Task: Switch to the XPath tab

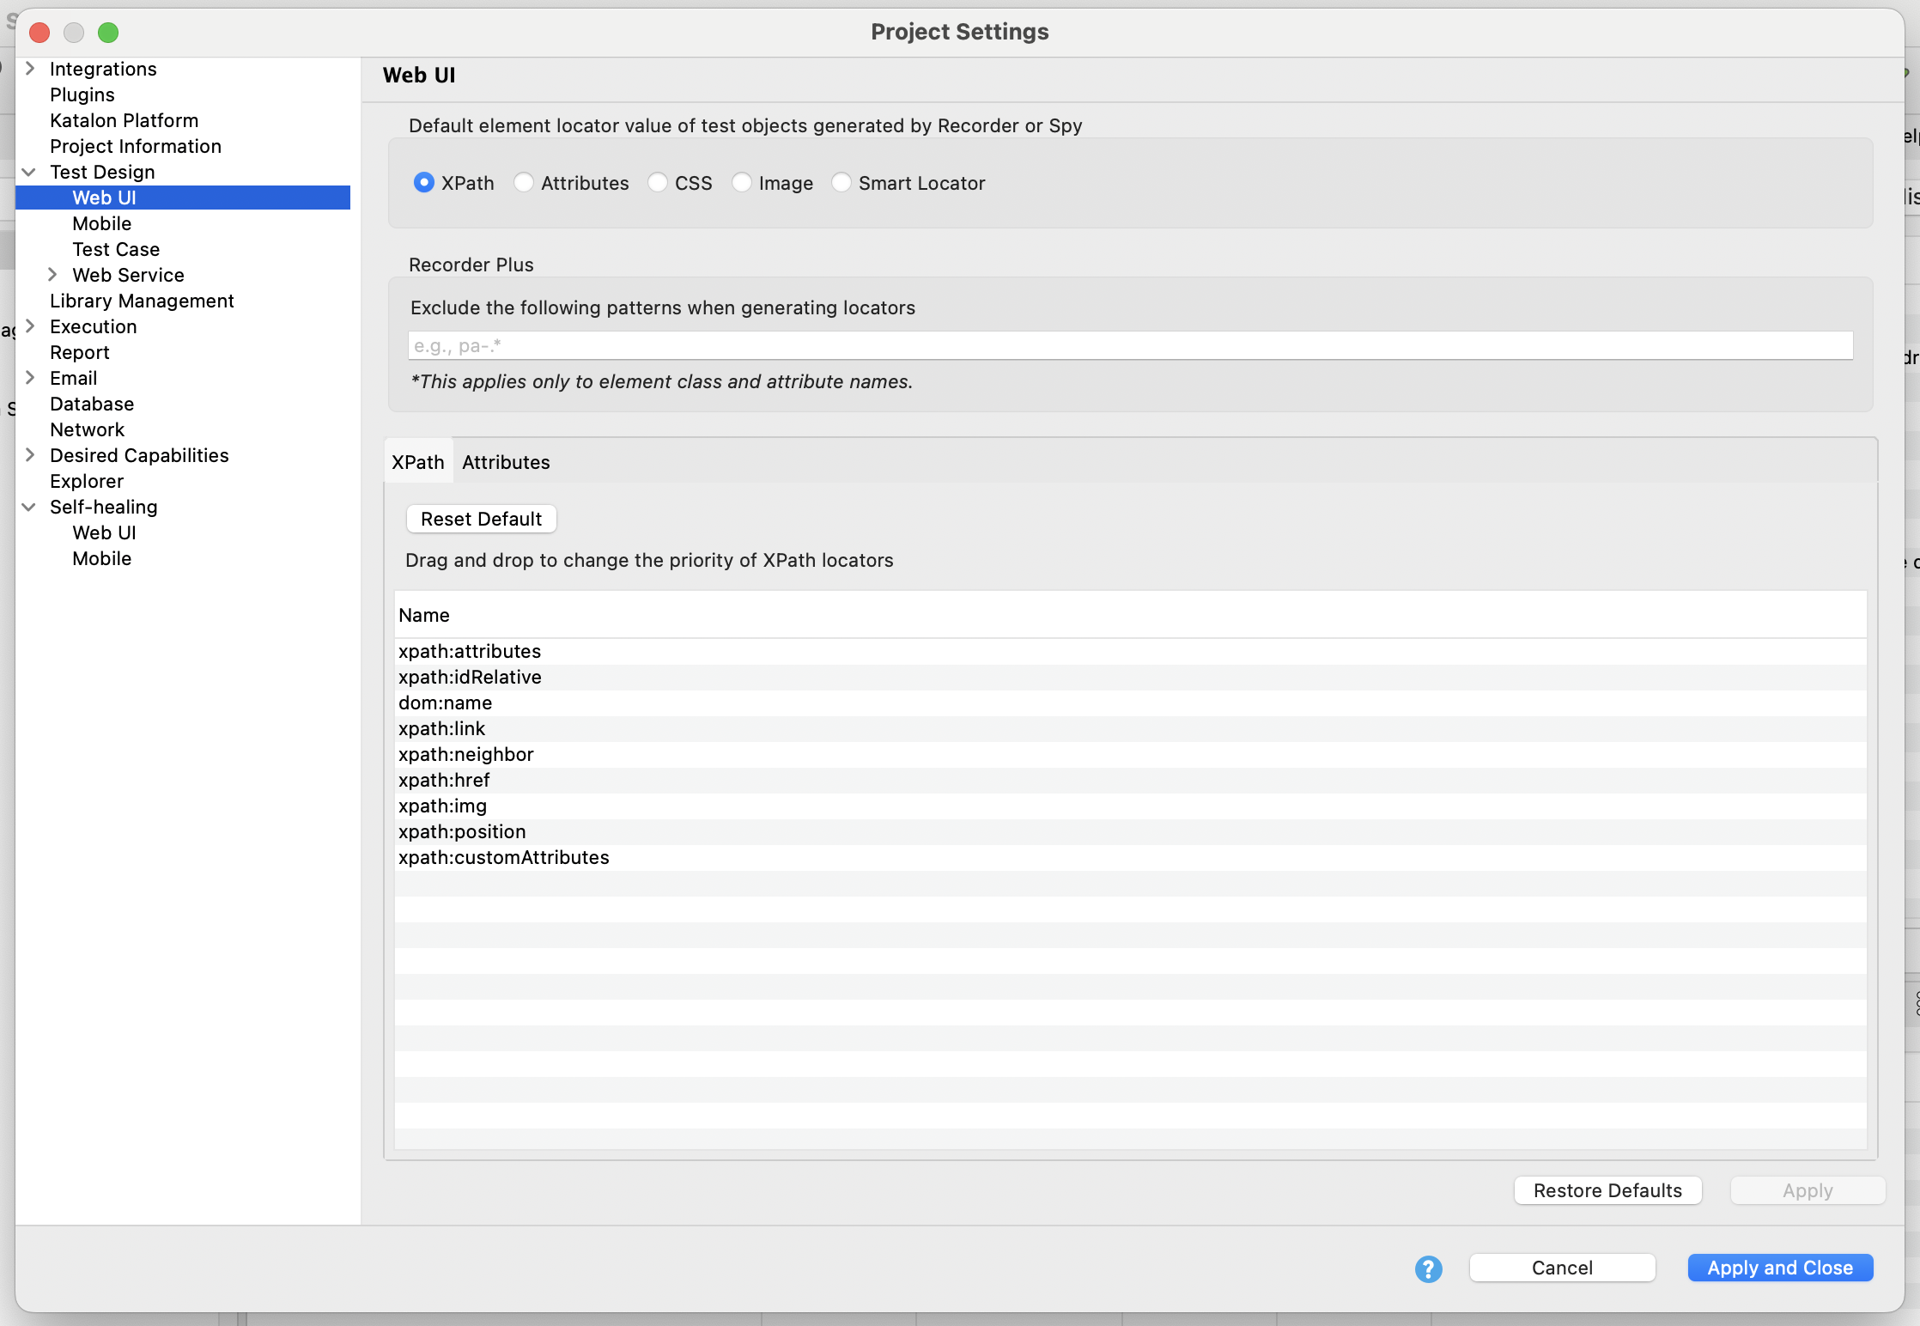Action: [418, 462]
